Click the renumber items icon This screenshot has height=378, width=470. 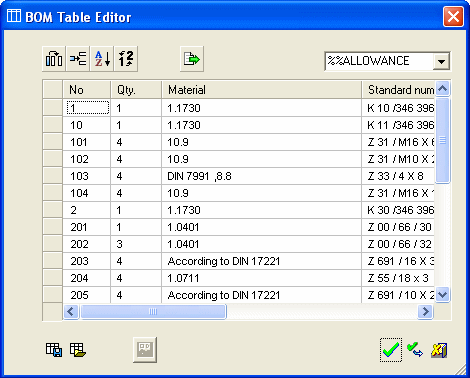[x=126, y=59]
